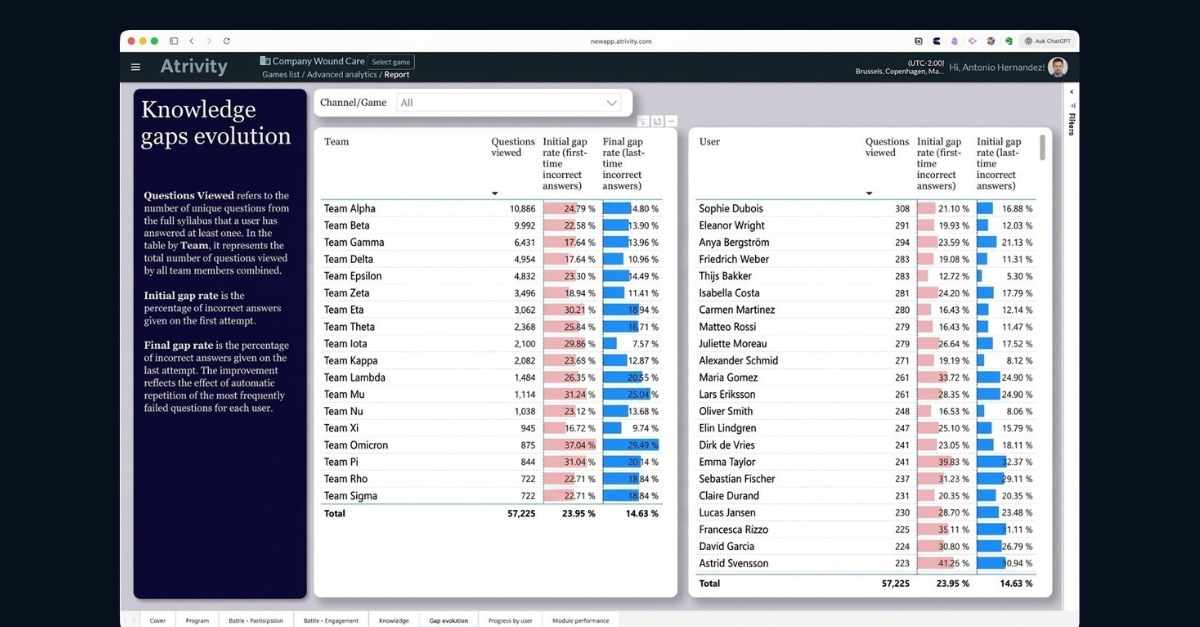Open more options ellipsis above Team table
The width and height of the screenshot is (1200, 627).
671,121
